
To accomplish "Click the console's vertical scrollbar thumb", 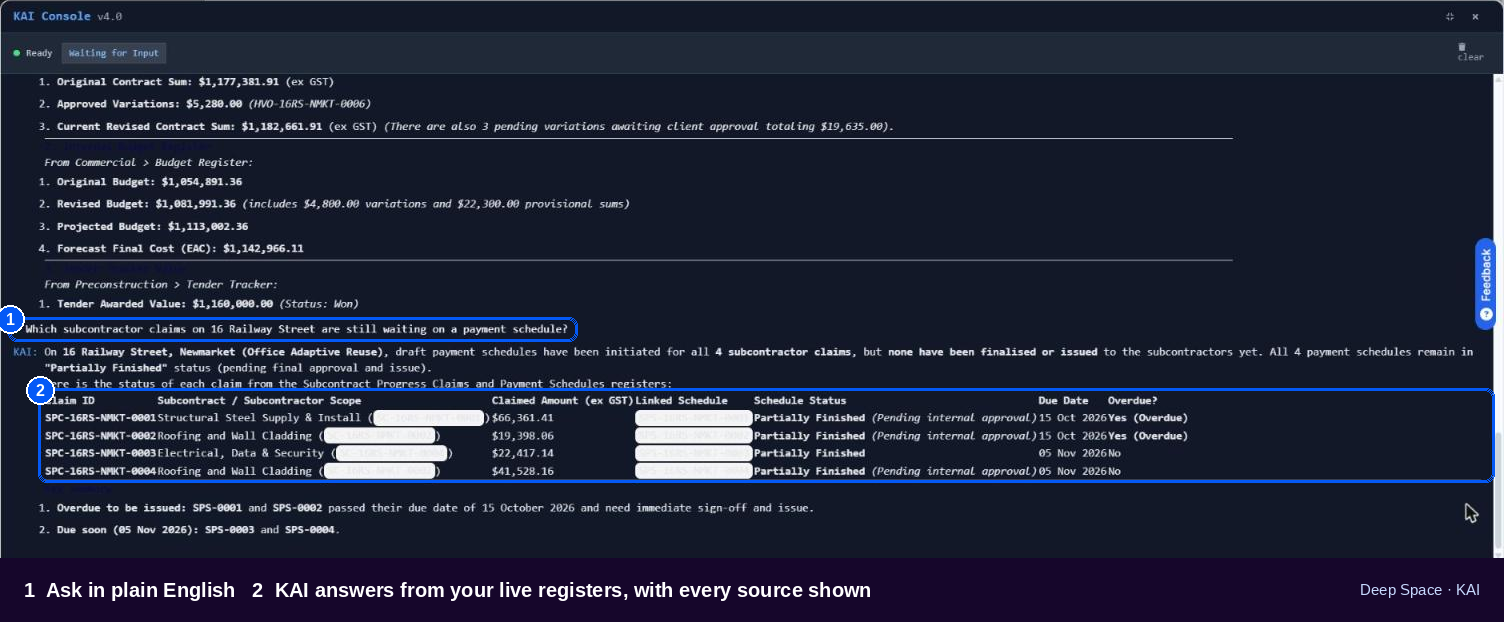I will (1498, 490).
